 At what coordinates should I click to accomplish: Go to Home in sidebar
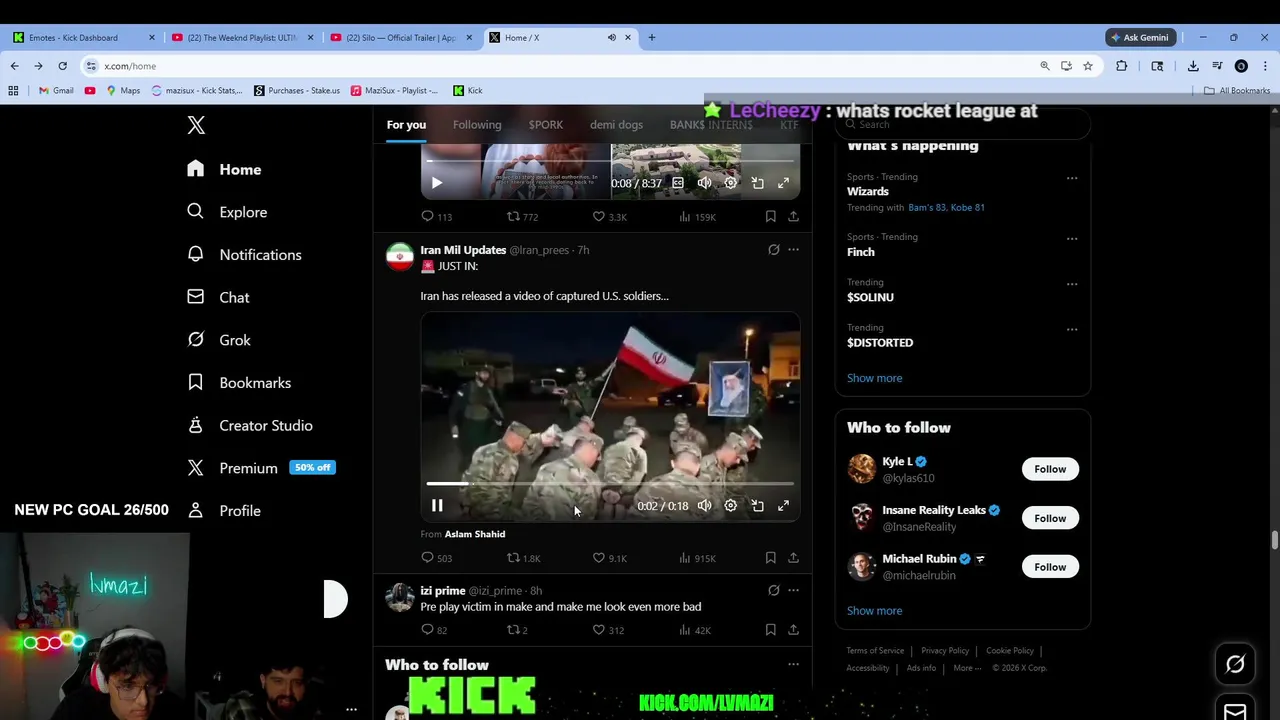[224, 169]
